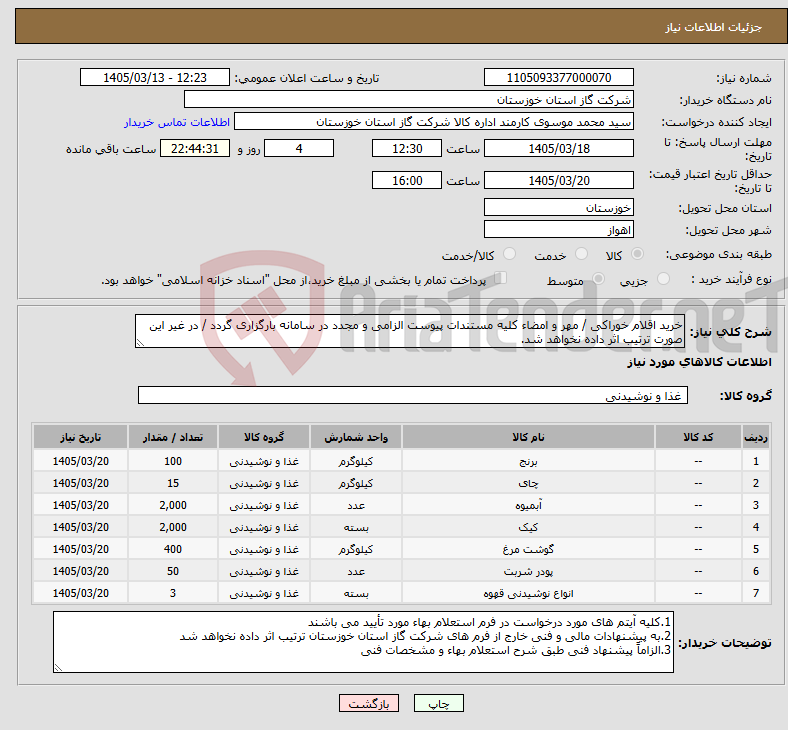Click the goods group field غذا و نوشیدنی
This screenshot has height=730, width=788.
(413, 395)
